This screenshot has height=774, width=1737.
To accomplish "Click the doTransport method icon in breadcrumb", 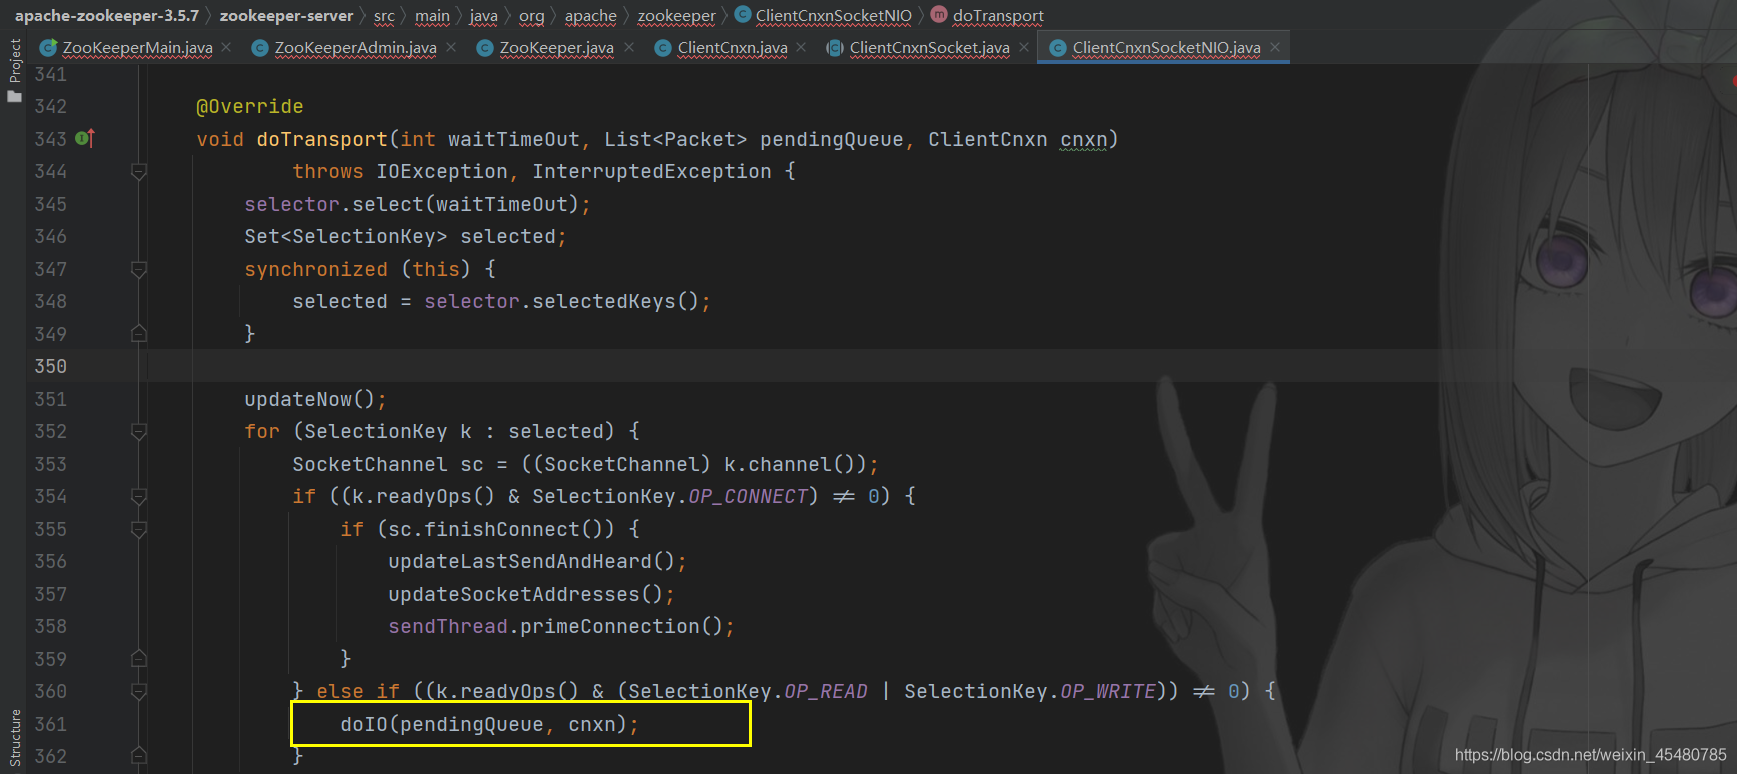I will pyautogui.click(x=939, y=14).
